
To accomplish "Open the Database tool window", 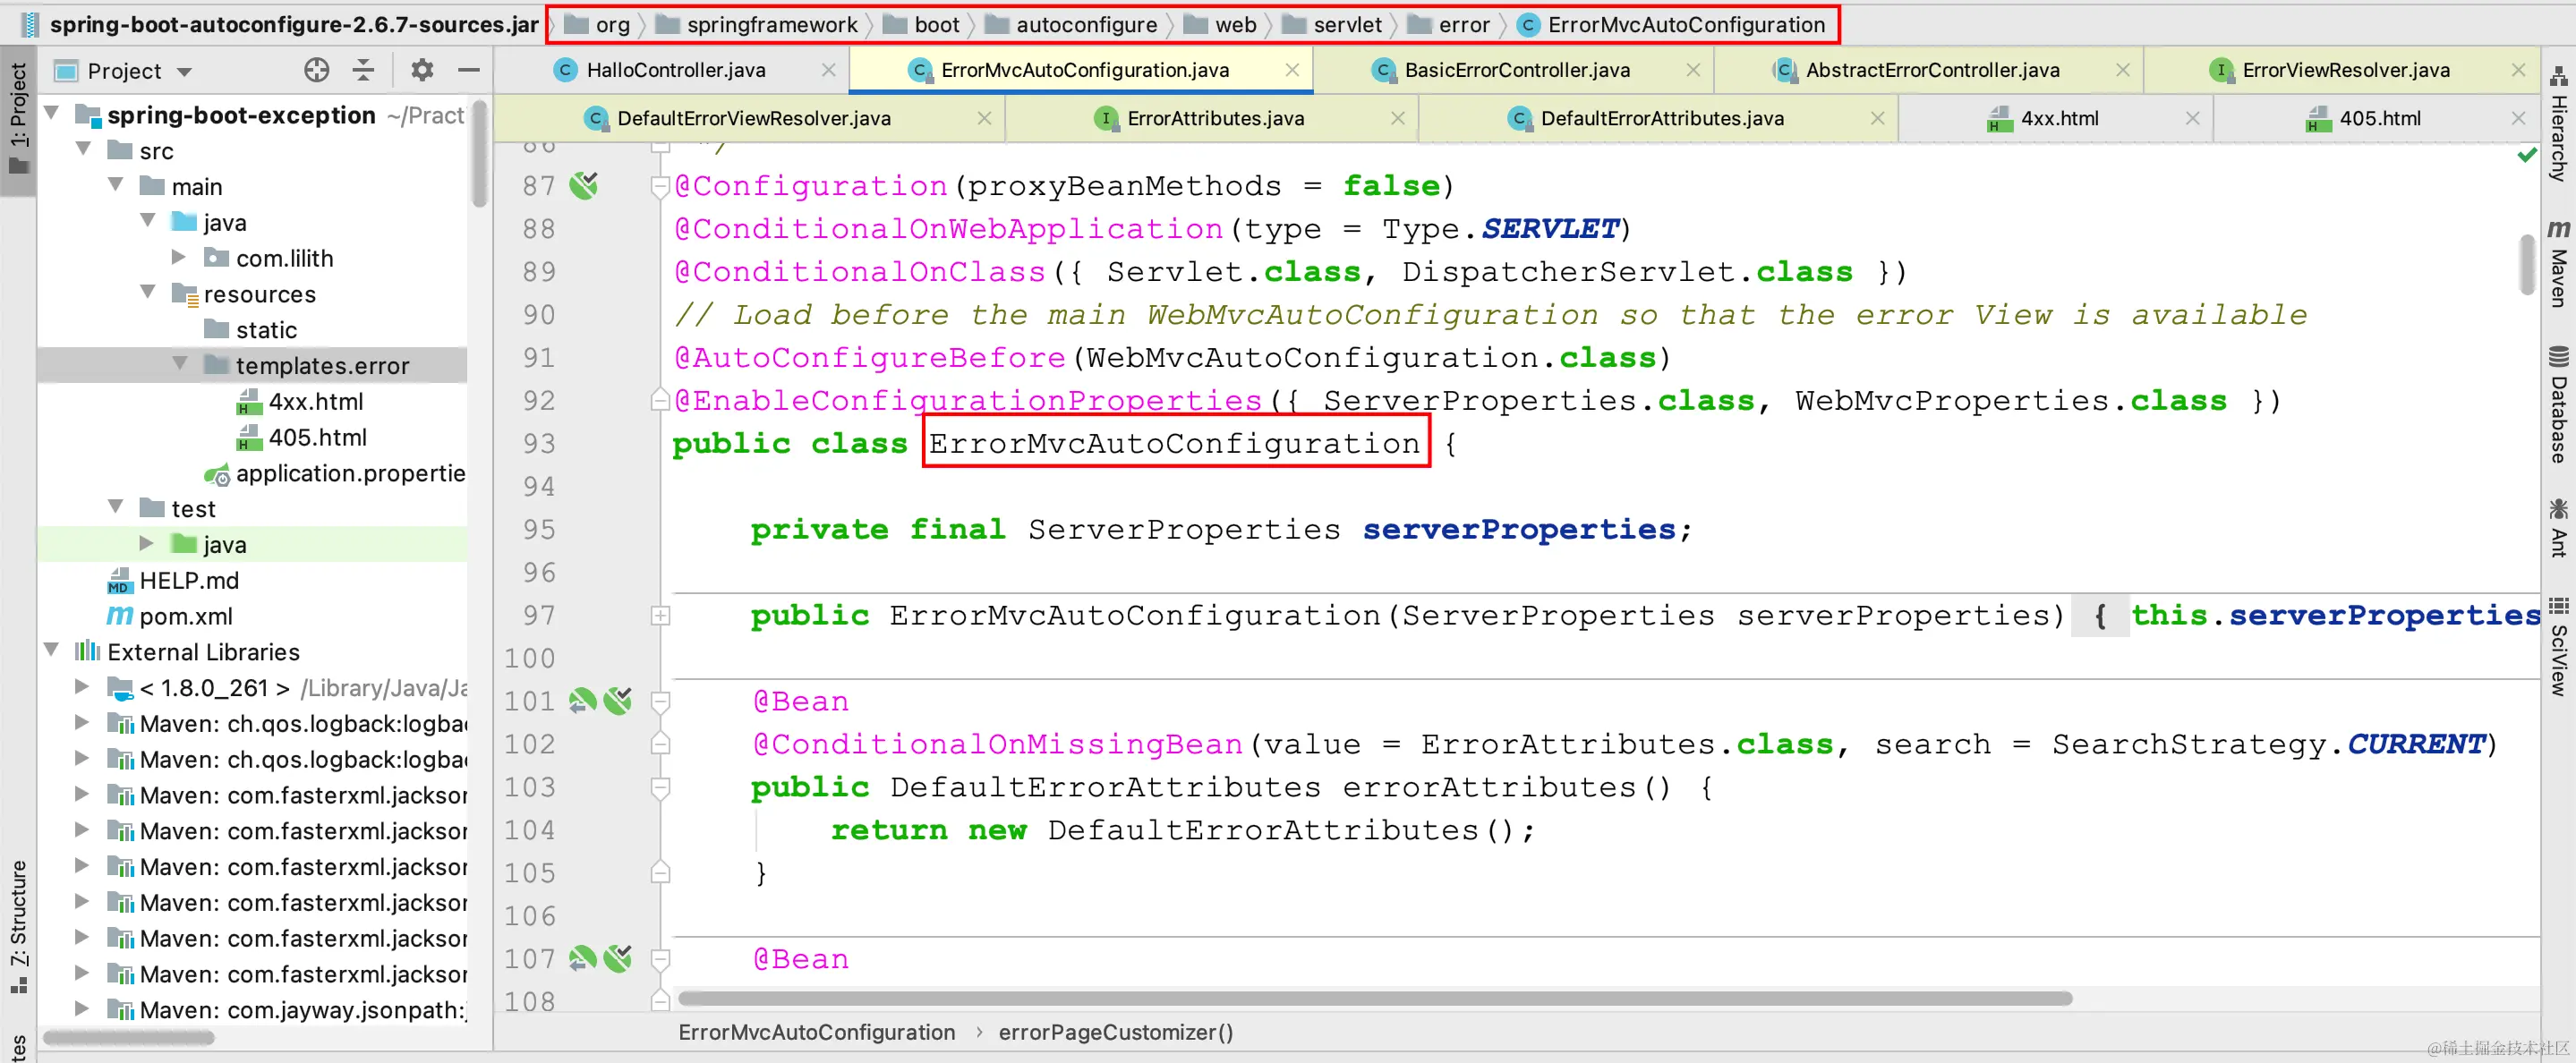I will click(x=2558, y=404).
